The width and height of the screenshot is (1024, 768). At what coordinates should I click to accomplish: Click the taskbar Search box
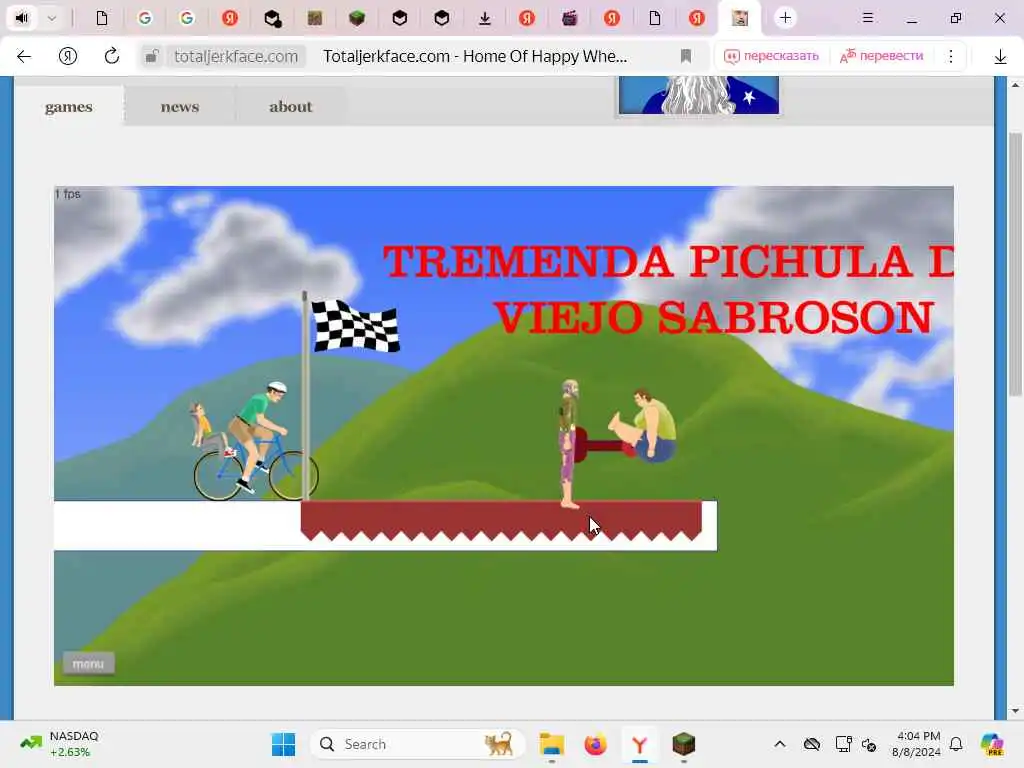pos(418,744)
